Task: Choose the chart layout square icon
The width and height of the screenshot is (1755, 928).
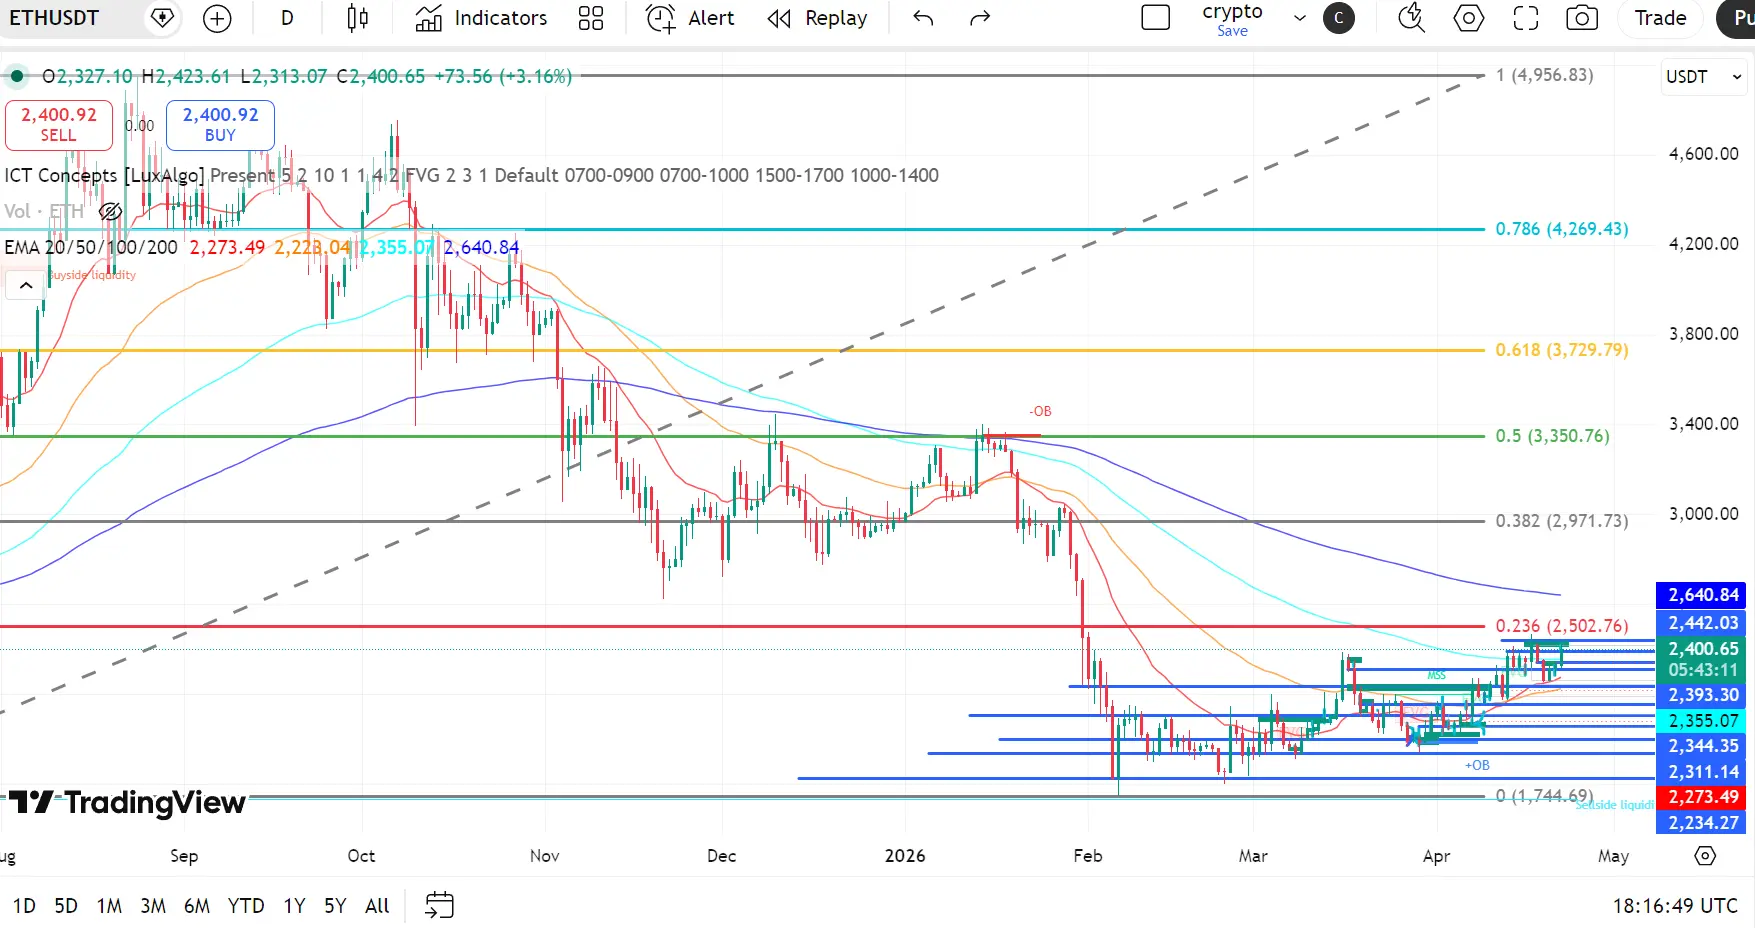Action: [1156, 18]
